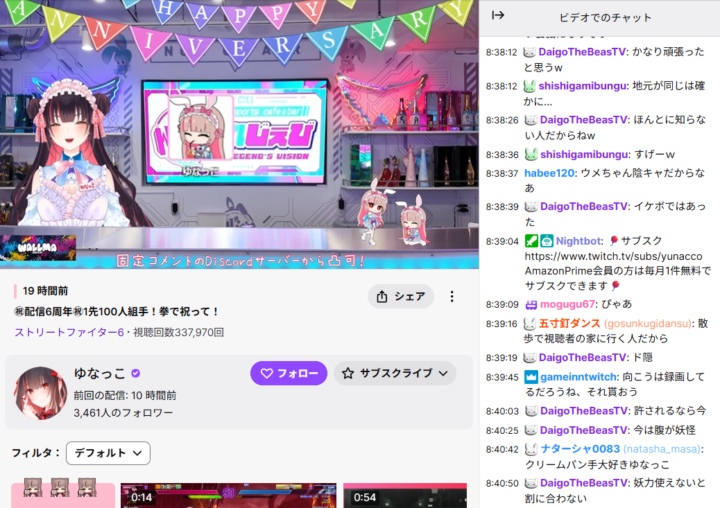Click the Prime Gaming crown badge by gameinntwitch
720x508 pixels.
[530, 377]
